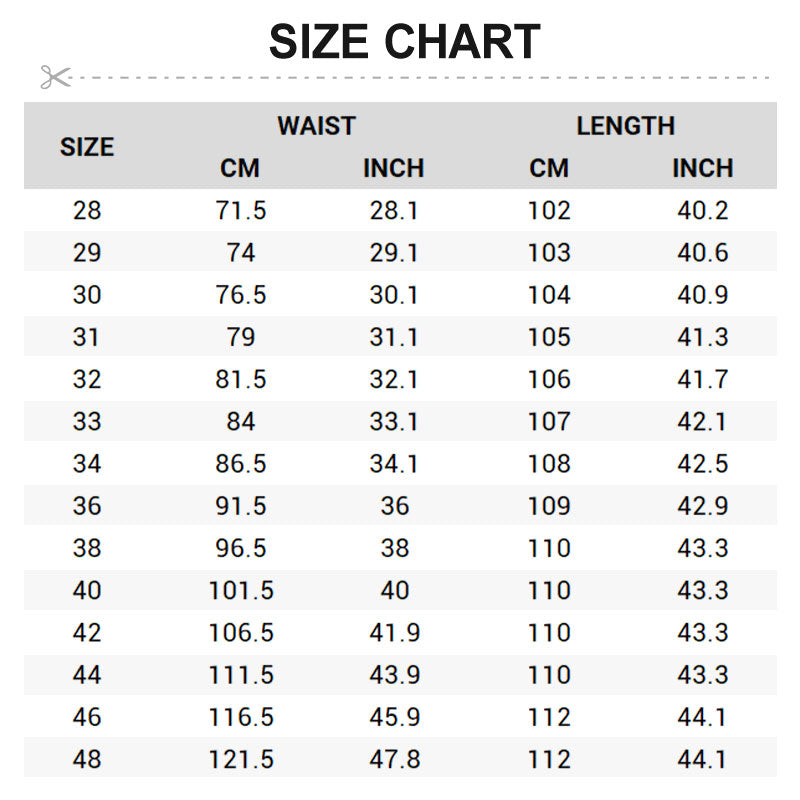Select the 104 cm length cell

pos(549,295)
